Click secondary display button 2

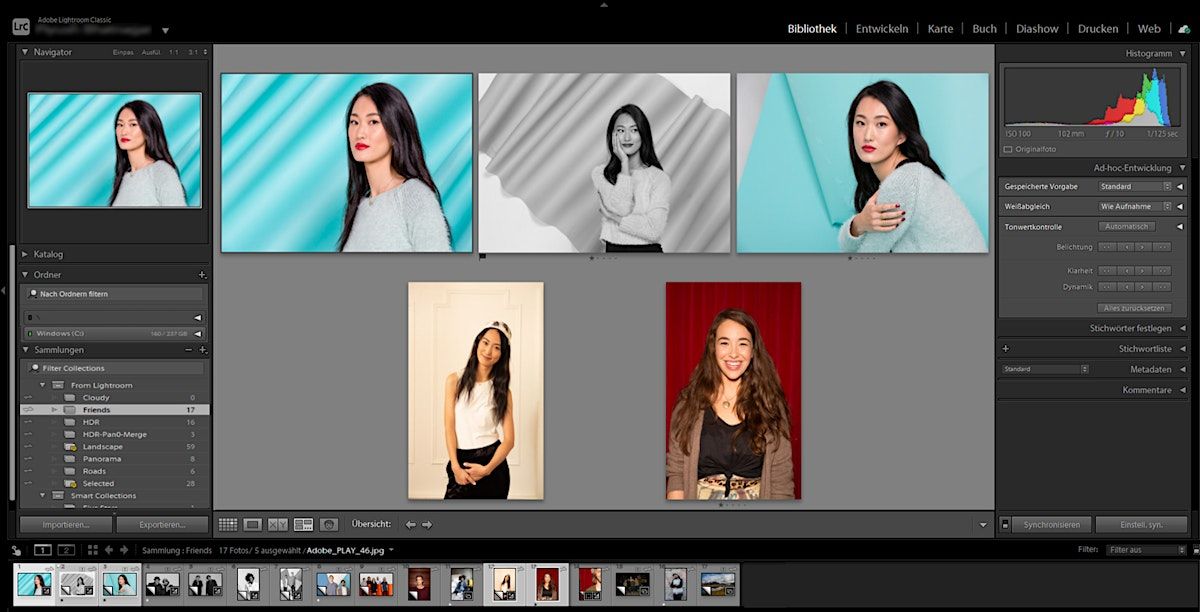(x=66, y=550)
